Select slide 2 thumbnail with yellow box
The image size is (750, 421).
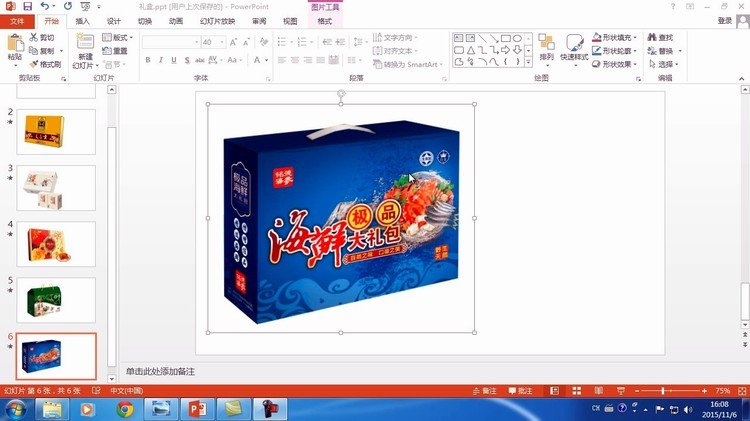coord(56,132)
